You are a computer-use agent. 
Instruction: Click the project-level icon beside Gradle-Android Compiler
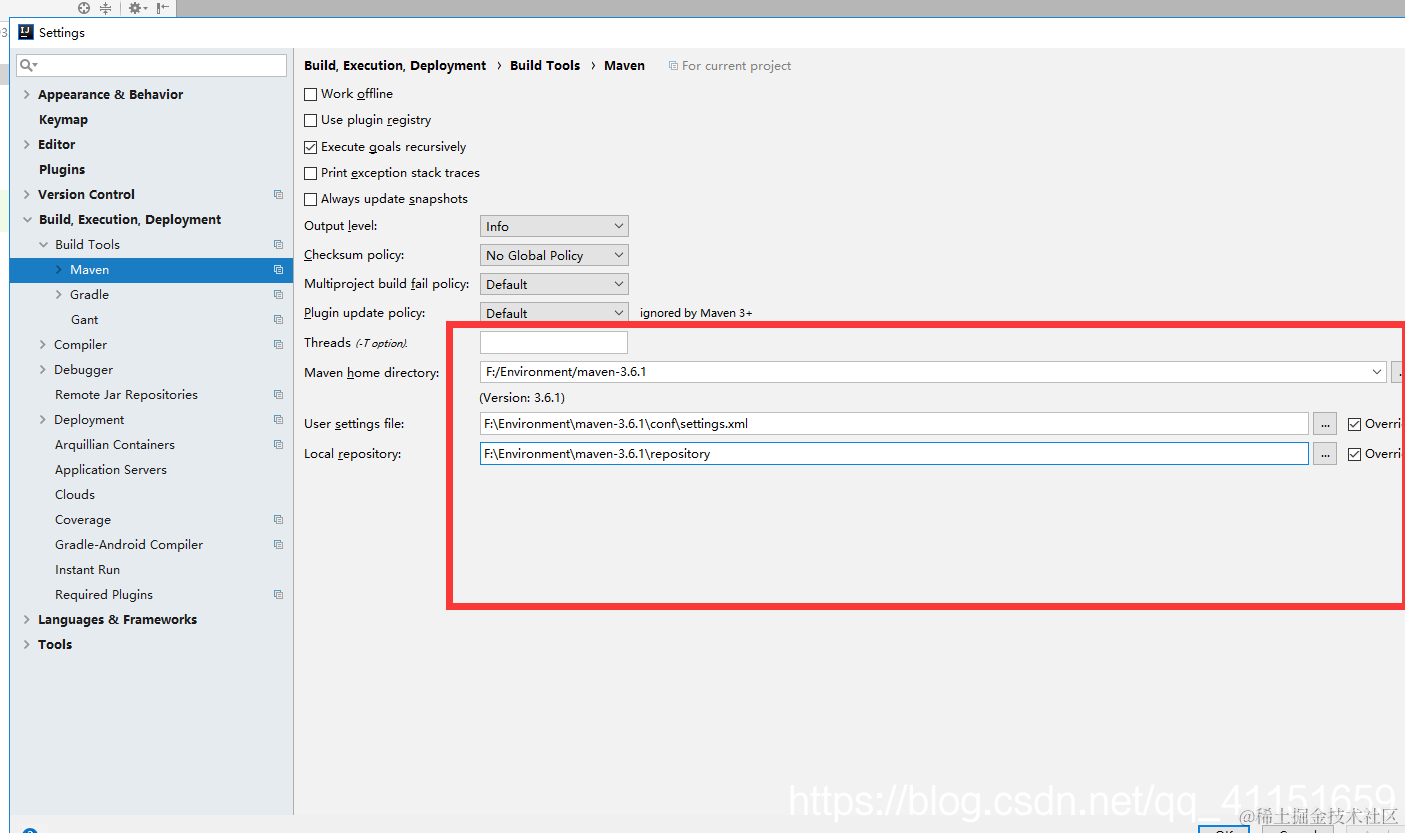(278, 545)
